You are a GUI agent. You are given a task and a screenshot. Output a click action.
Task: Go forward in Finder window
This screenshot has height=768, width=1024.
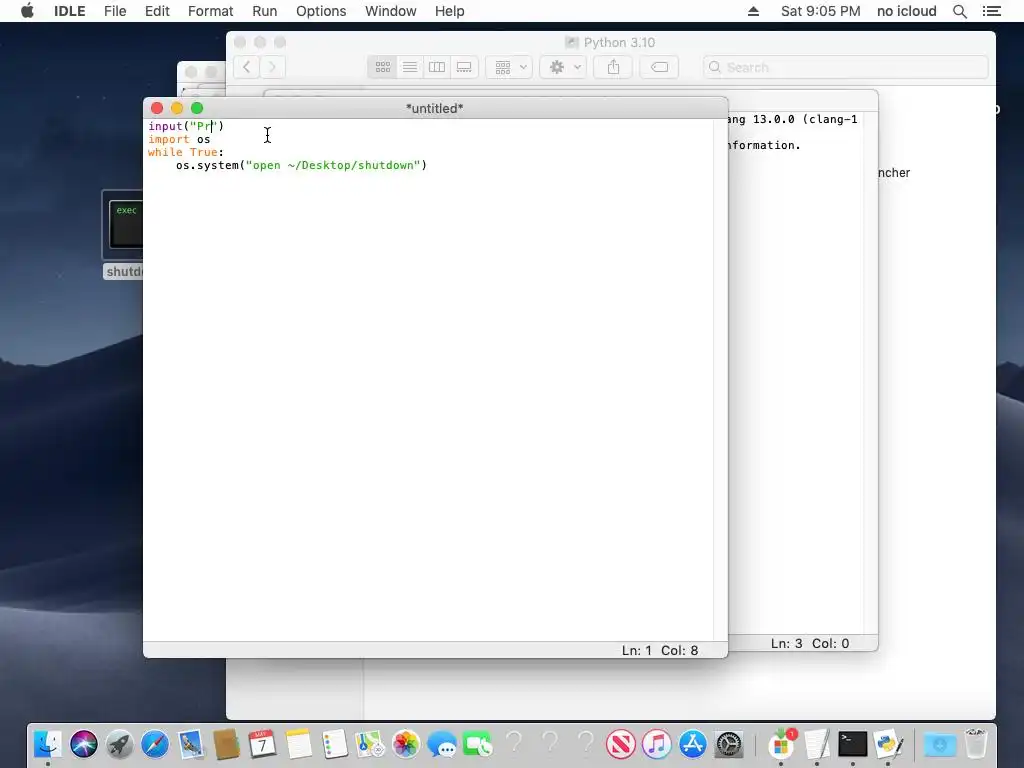point(272,67)
